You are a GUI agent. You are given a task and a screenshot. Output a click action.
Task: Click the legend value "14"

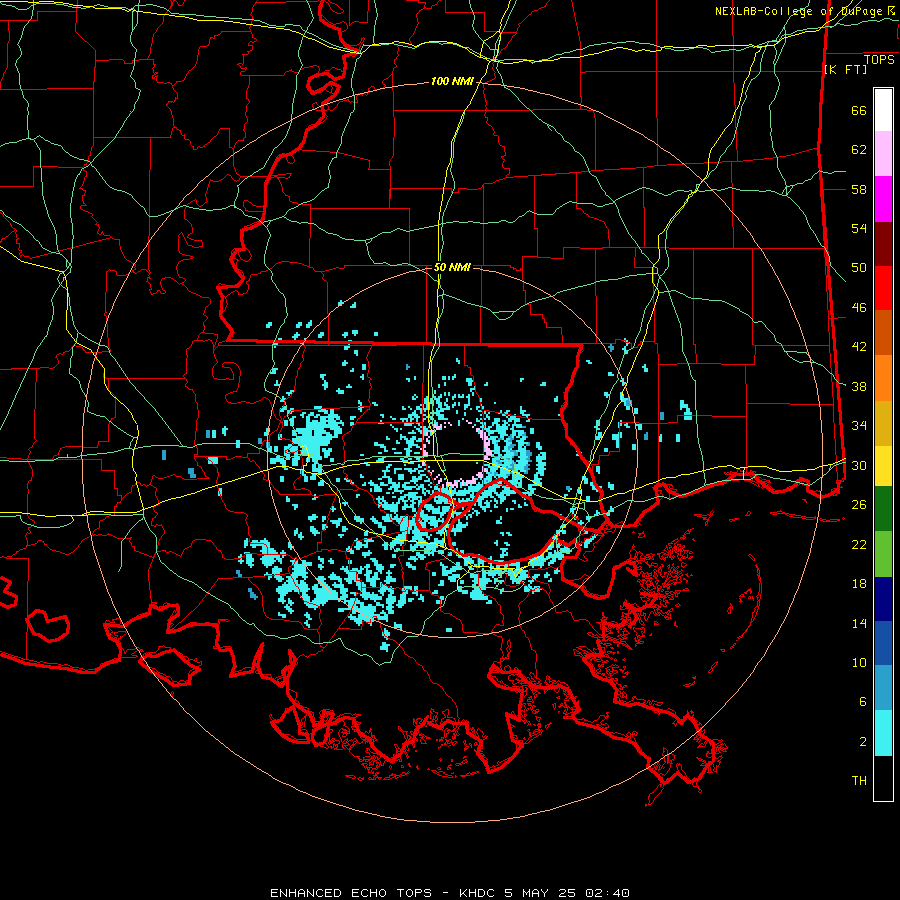pyautogui.click(x=859, y=623)
